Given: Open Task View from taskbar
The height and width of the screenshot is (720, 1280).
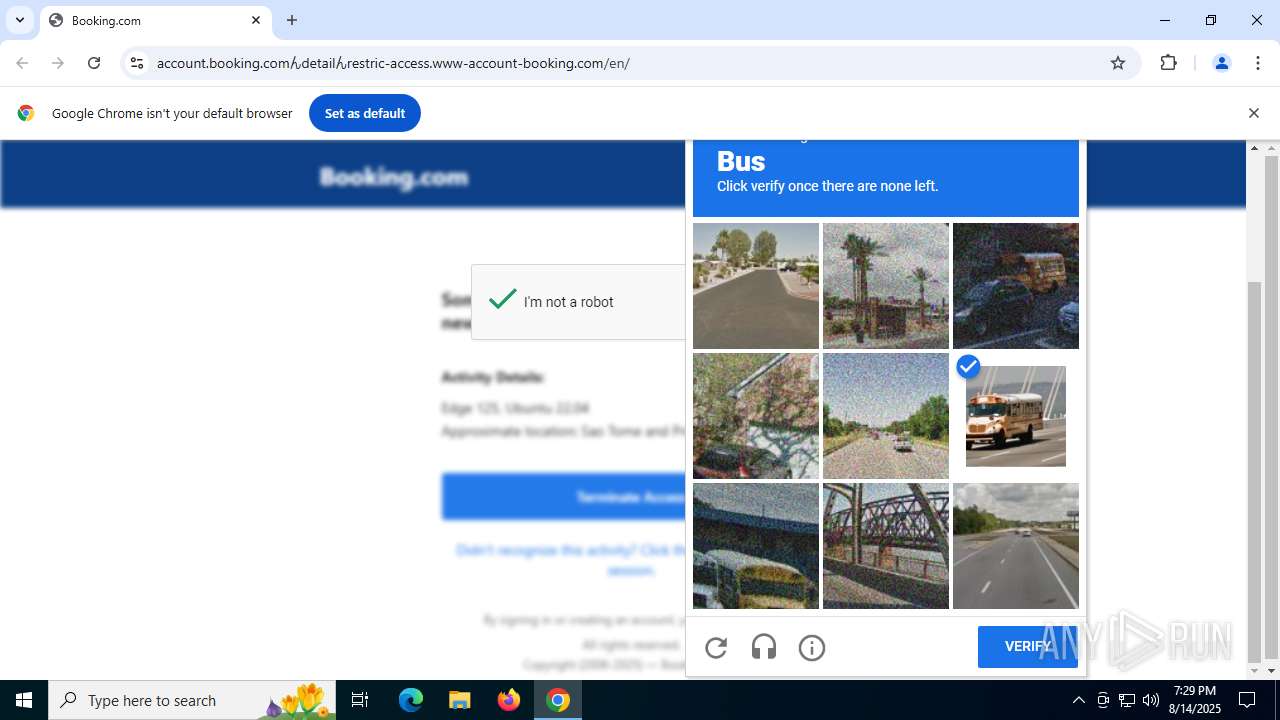Looking at the screenshot, I should click(360, 700).
